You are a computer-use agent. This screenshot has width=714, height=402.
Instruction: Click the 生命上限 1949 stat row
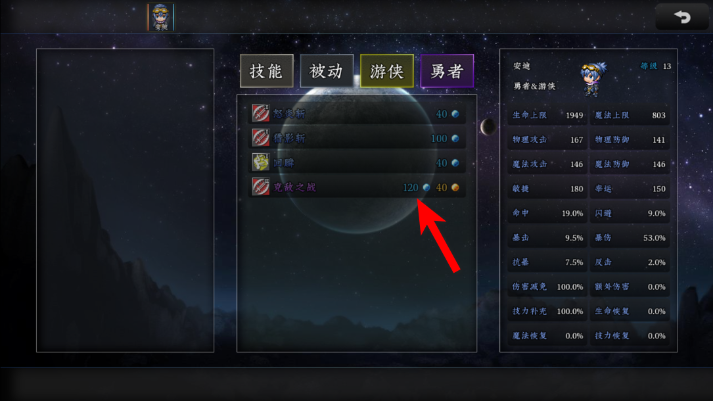click(548, 115)
